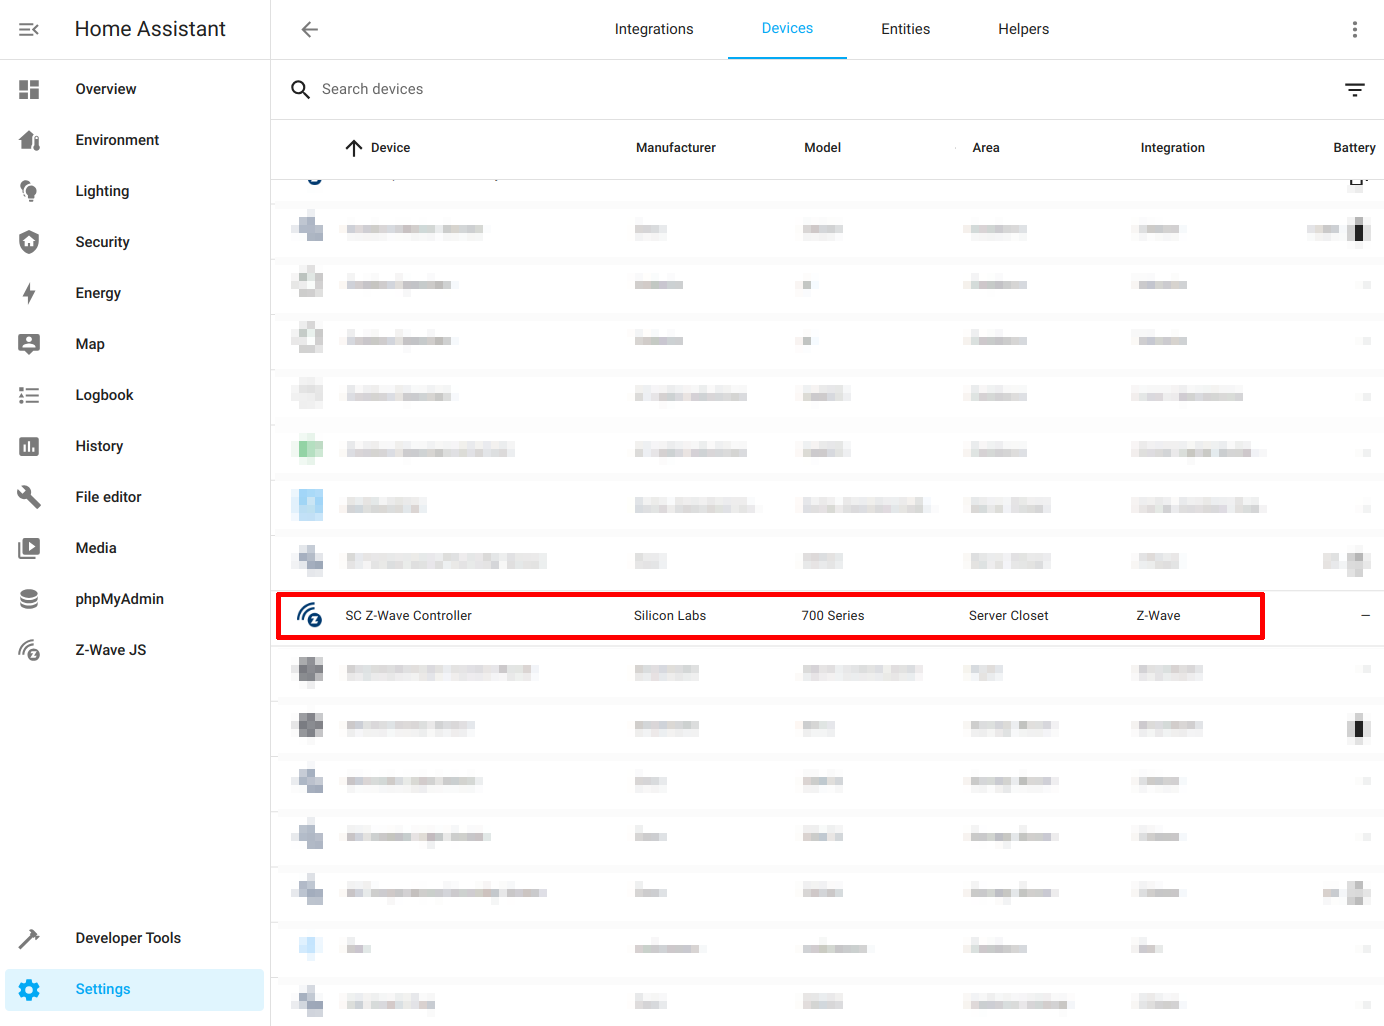Click the 700 Series model cell
Viewport: 1384px width, 1026px height.
tap(833, 616)
